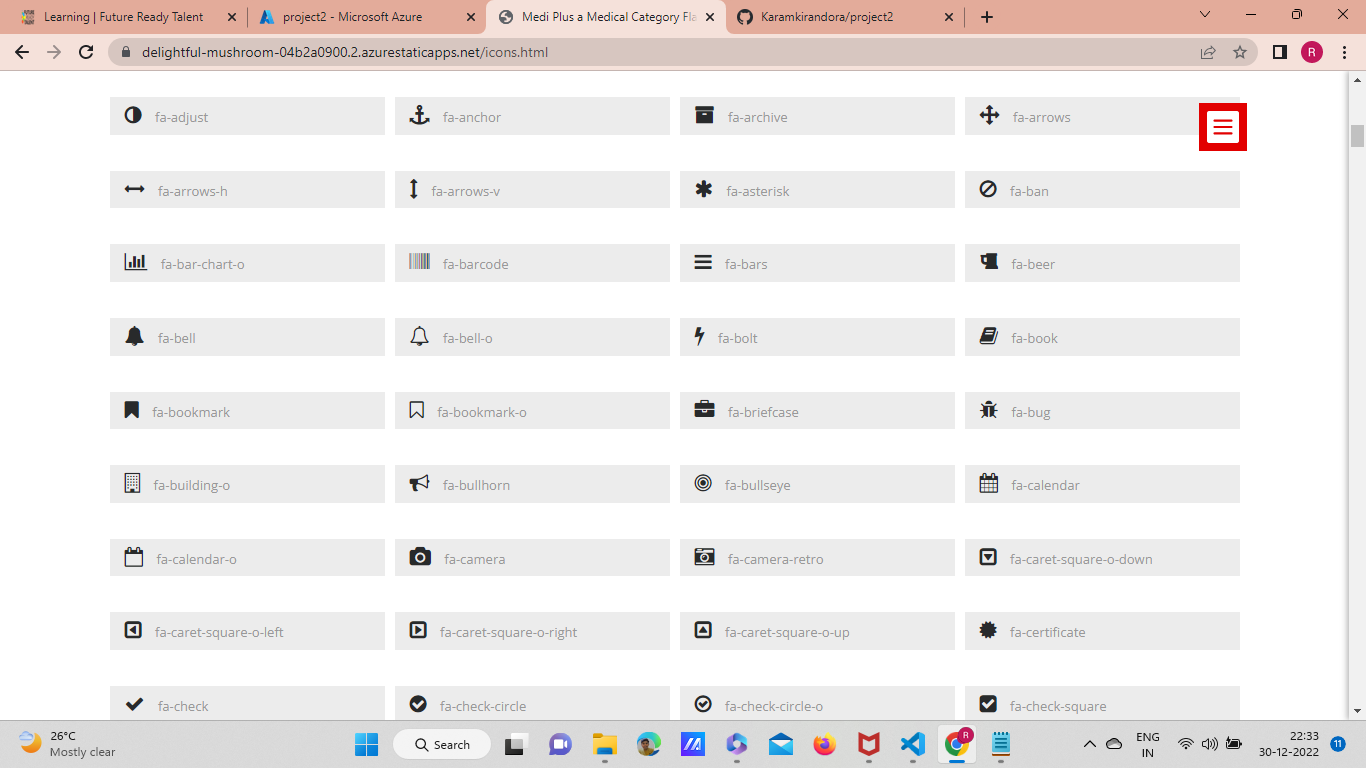Image resolution: width=1366 pixels, height=768 pixels.
Task: Bookmark this page using the star icon
Action: [1239, 52]
